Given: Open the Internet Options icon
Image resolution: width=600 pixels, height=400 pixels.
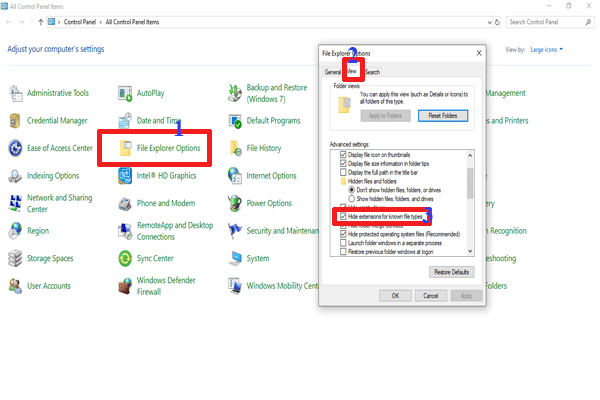Looking at the screenshot, I should [x=235, y=176].
